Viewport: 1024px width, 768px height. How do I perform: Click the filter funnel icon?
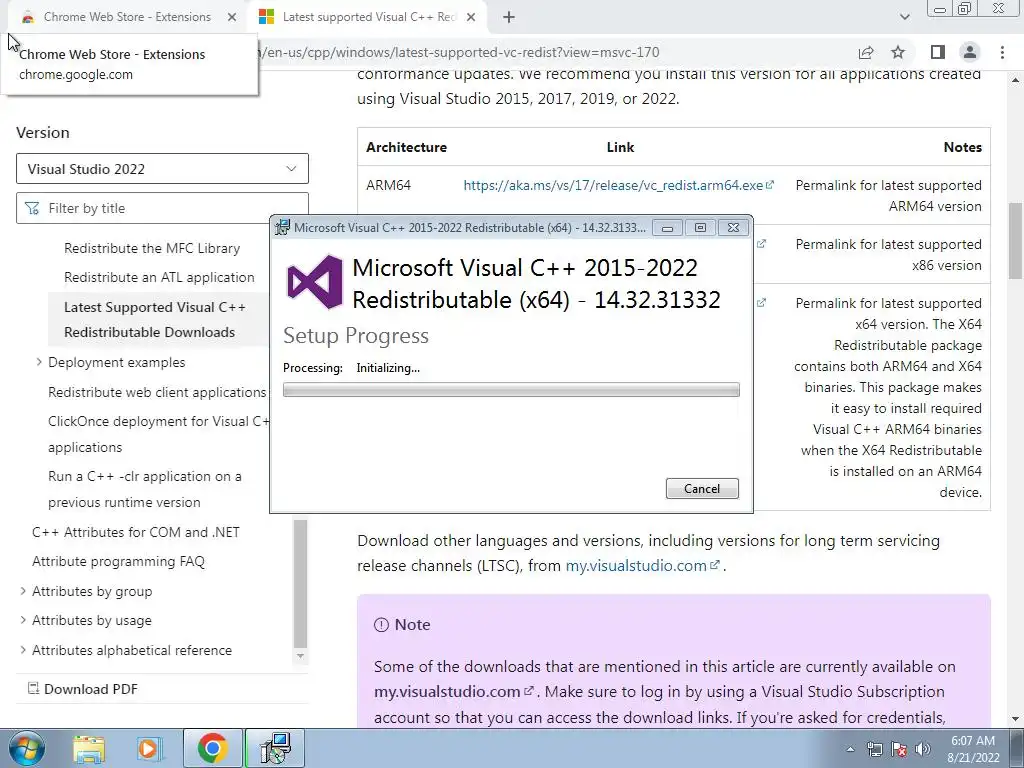pos(31,208)
